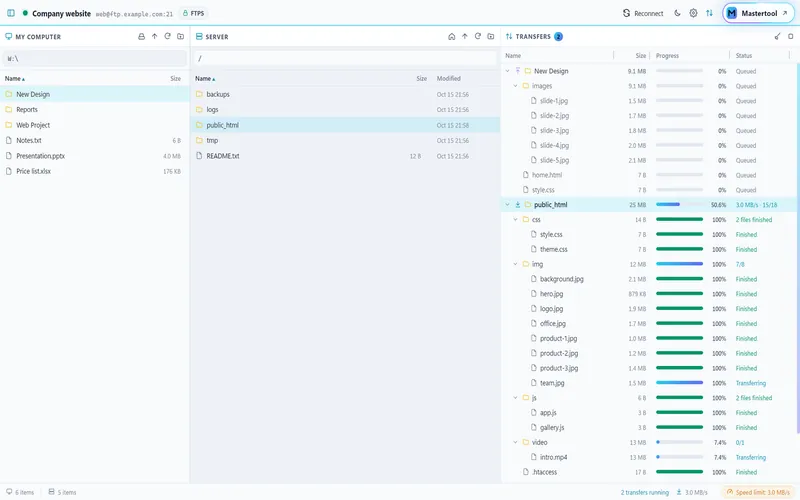This screenshot has height=500, width=800.
Task: Select background.jpg transfer row
Action: [649, 279]
